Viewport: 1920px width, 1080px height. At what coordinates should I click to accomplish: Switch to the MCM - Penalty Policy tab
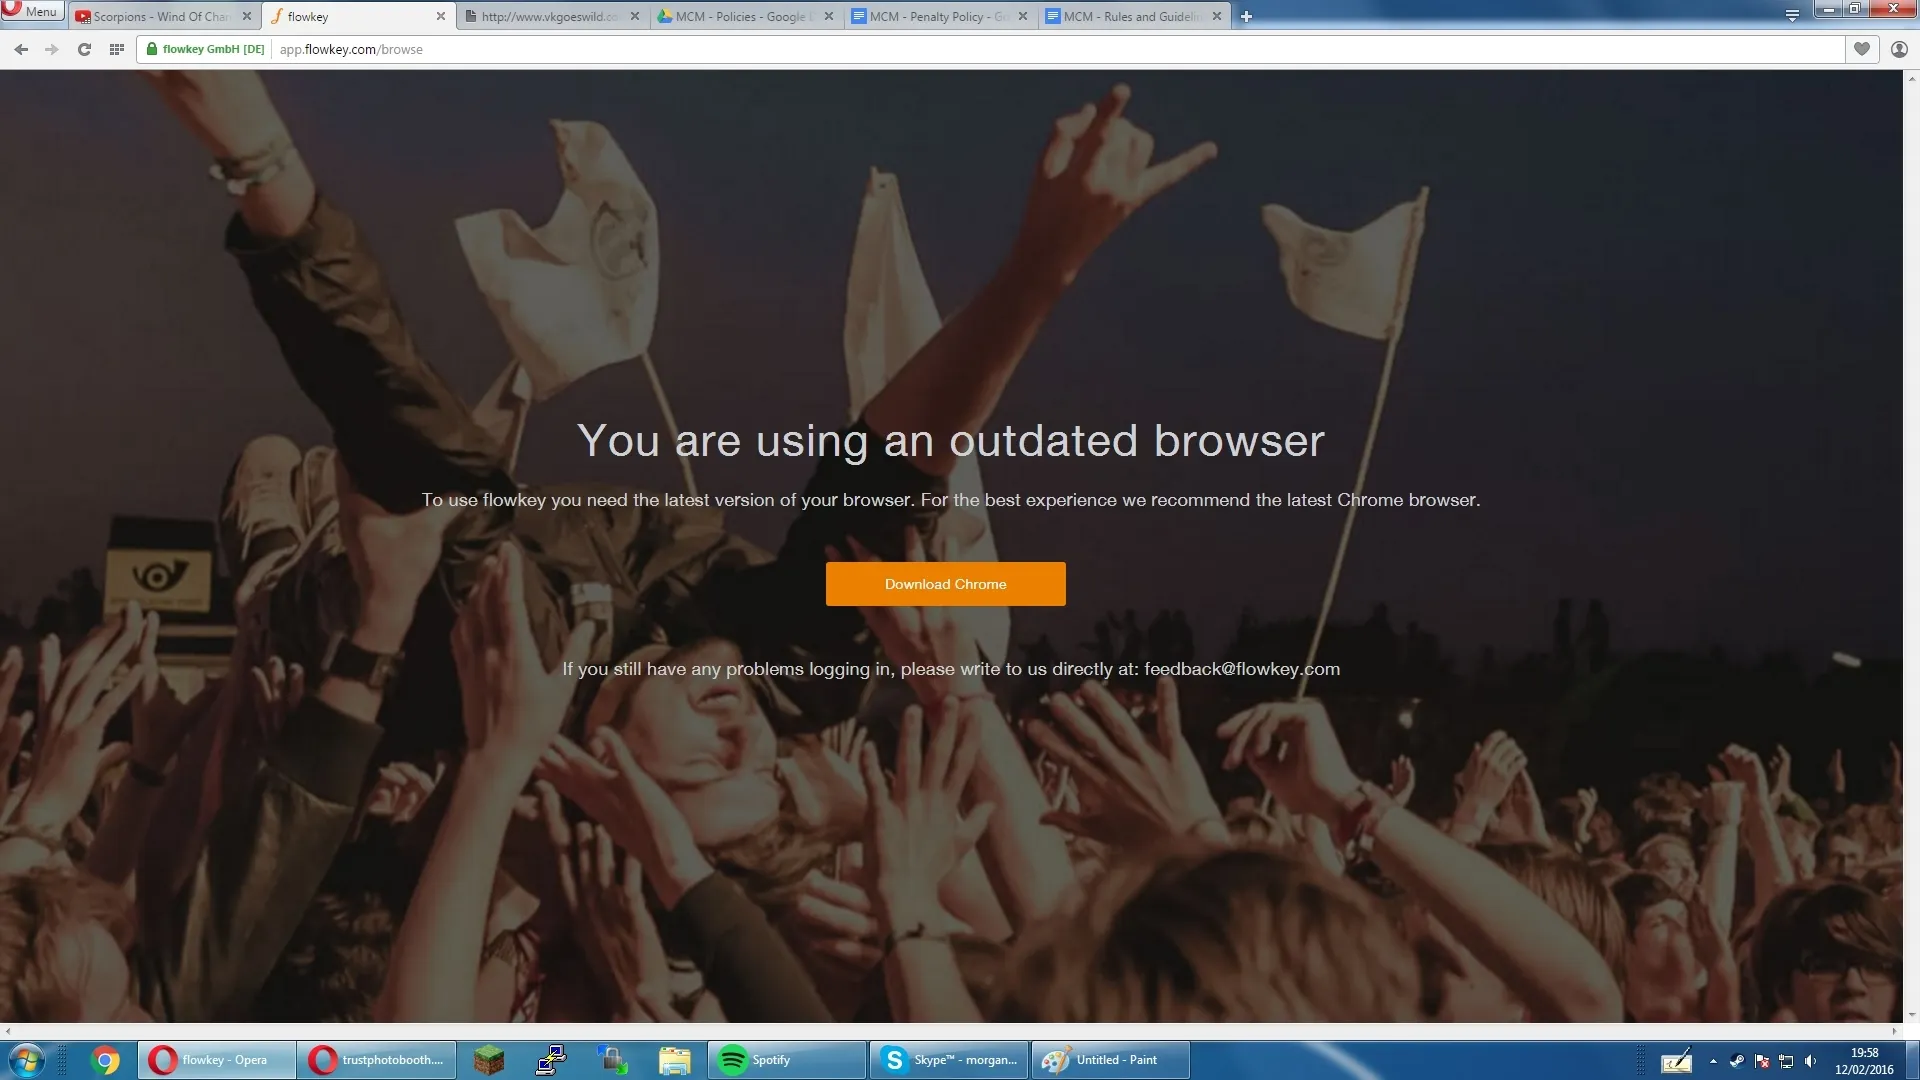(938, 17)
